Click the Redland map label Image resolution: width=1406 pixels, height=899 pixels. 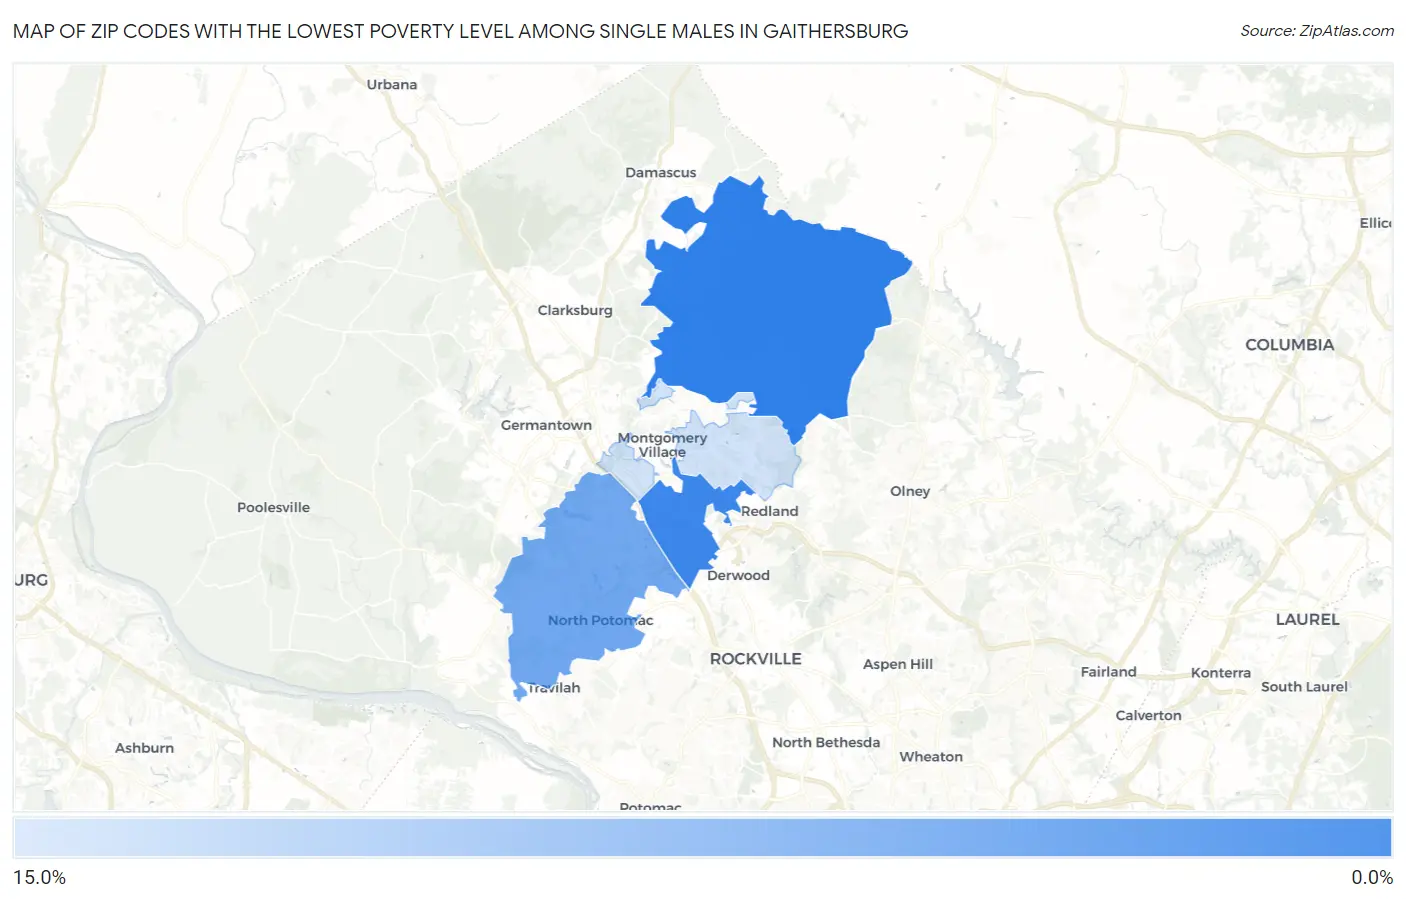(769, 511)
